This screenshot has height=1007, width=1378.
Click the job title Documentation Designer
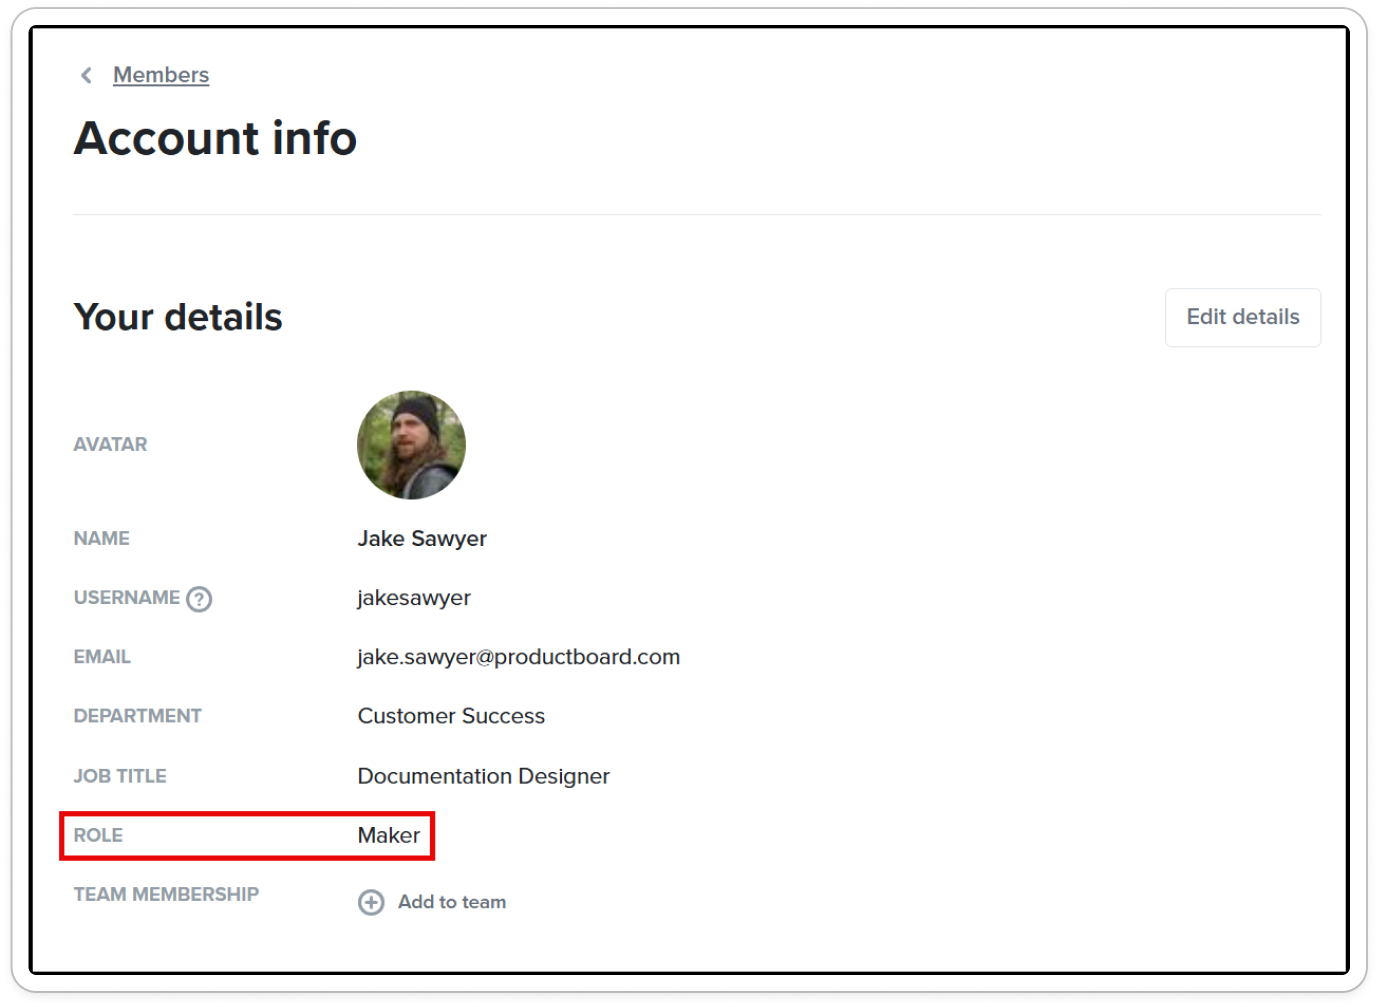tap(484, 776)
